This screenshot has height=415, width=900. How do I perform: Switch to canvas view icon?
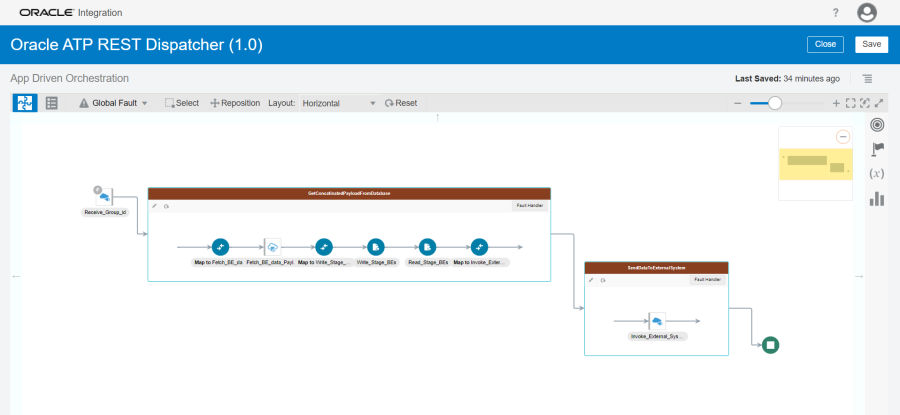click(x=25, y=103)
